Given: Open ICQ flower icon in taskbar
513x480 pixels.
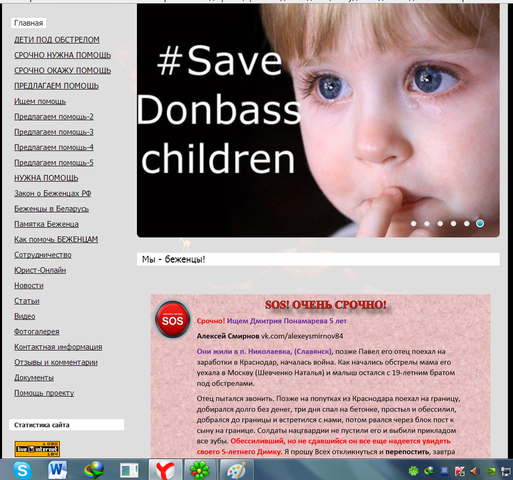Looking at the screenshot, I should click(x=199, y=470).
